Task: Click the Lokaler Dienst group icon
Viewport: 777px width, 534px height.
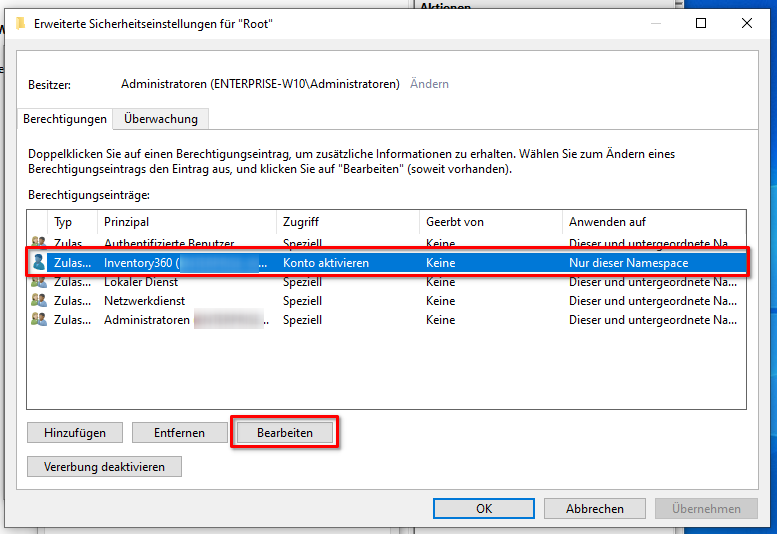Action: tap(39, 282)
